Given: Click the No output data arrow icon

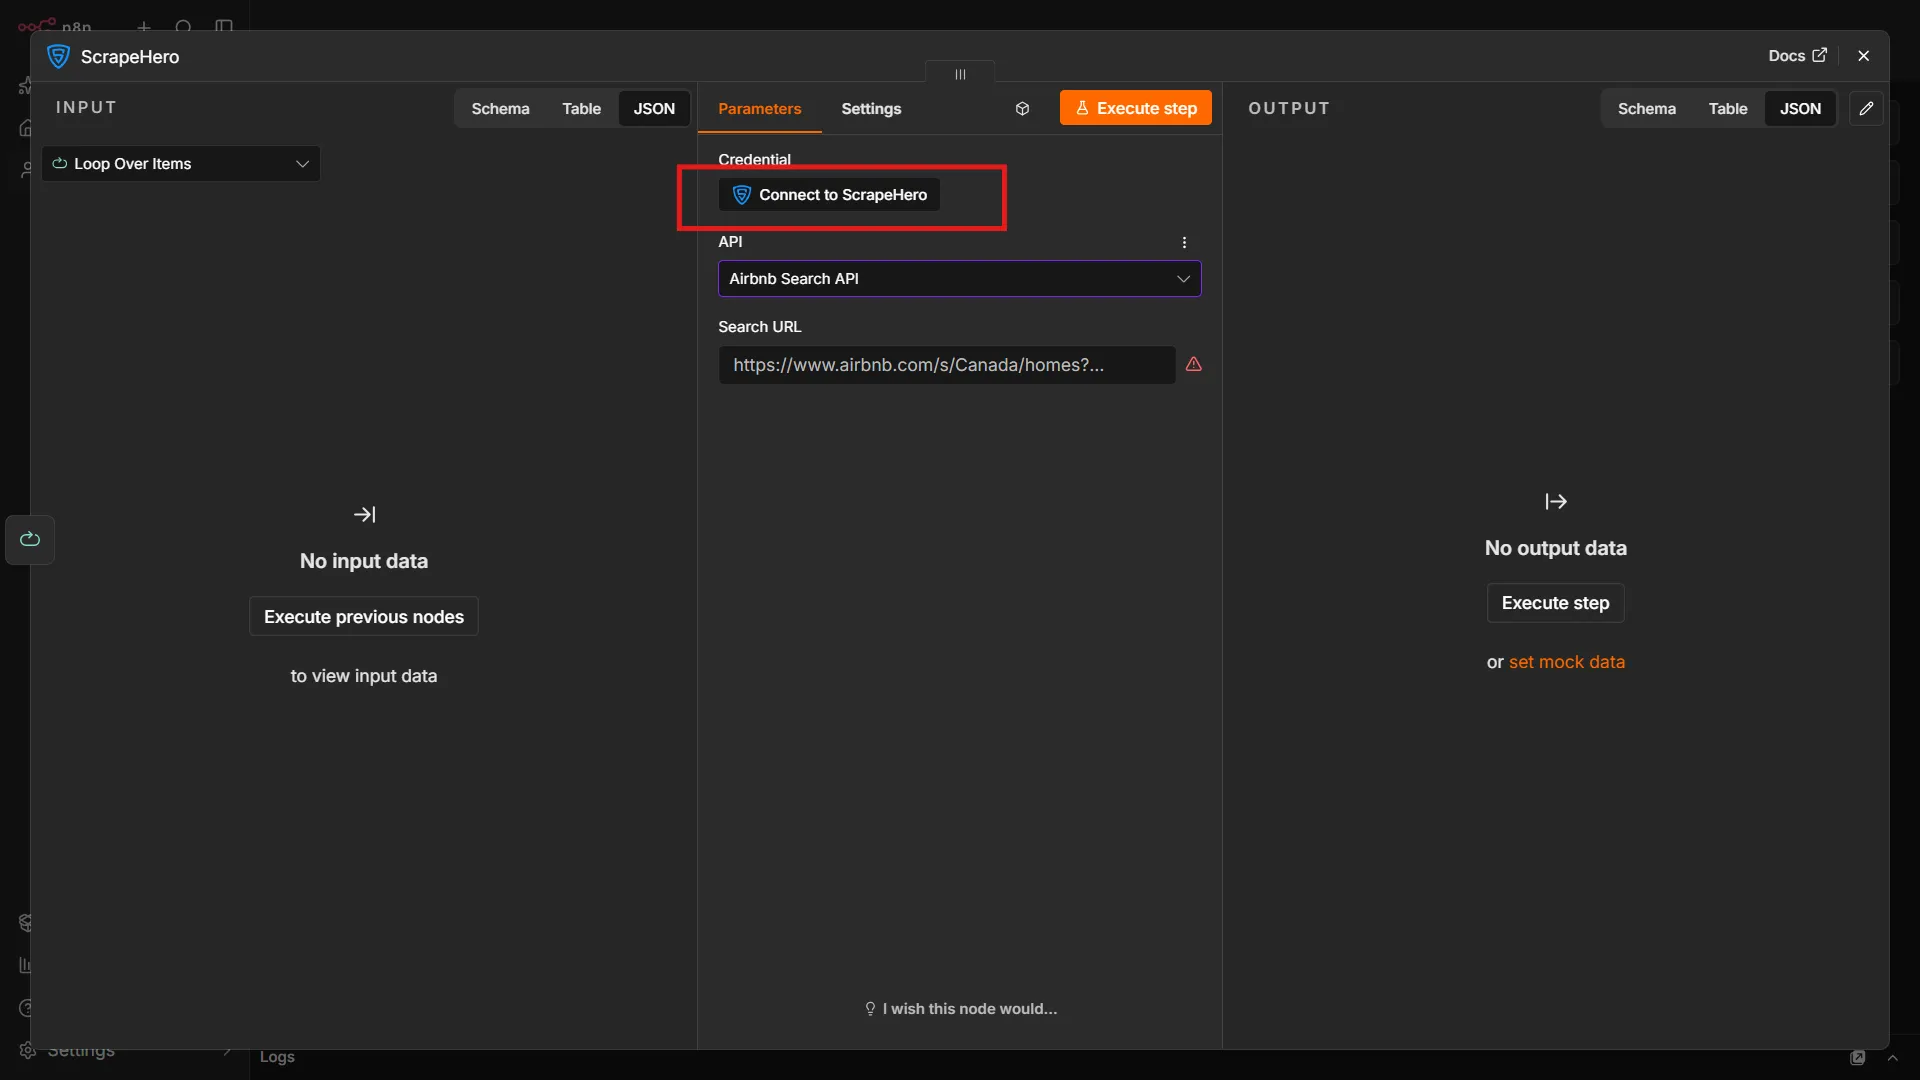Looking at the screenshot, I should tap(1555, 502).
